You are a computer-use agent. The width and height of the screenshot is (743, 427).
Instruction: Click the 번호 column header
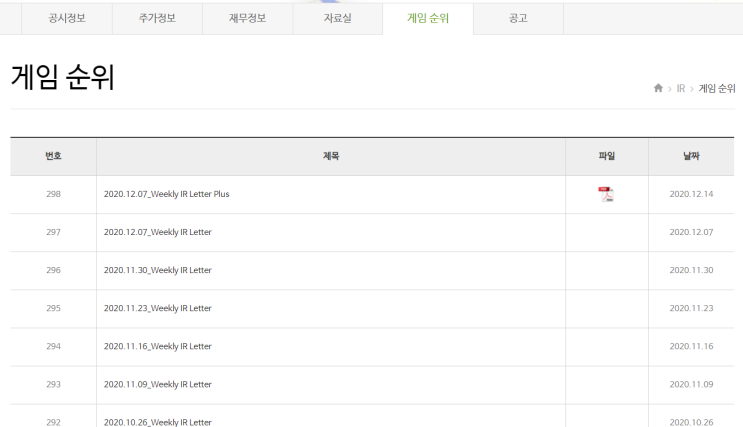point(54,156)
